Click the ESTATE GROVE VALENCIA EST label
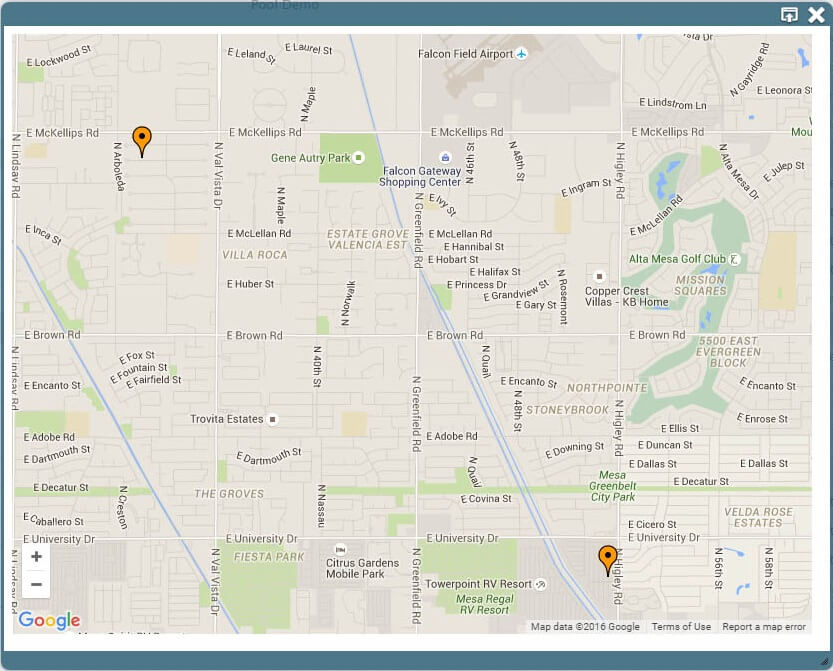Viewport: 833px width, 671px height. (x=368, y=240)
